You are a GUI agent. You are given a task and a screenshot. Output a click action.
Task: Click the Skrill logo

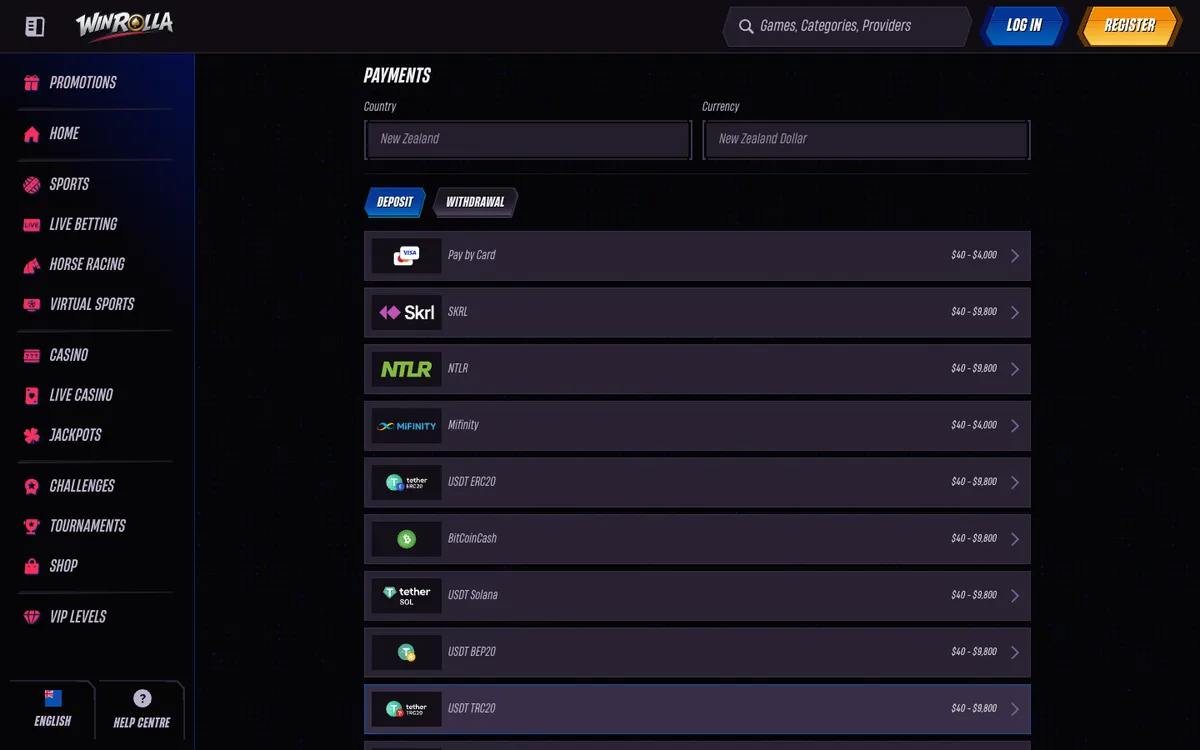406,313
